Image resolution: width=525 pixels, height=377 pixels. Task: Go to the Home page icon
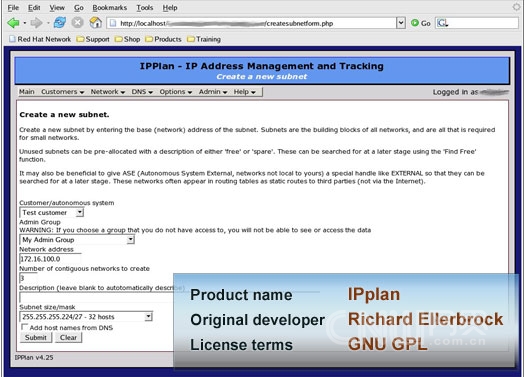[95, 23]
